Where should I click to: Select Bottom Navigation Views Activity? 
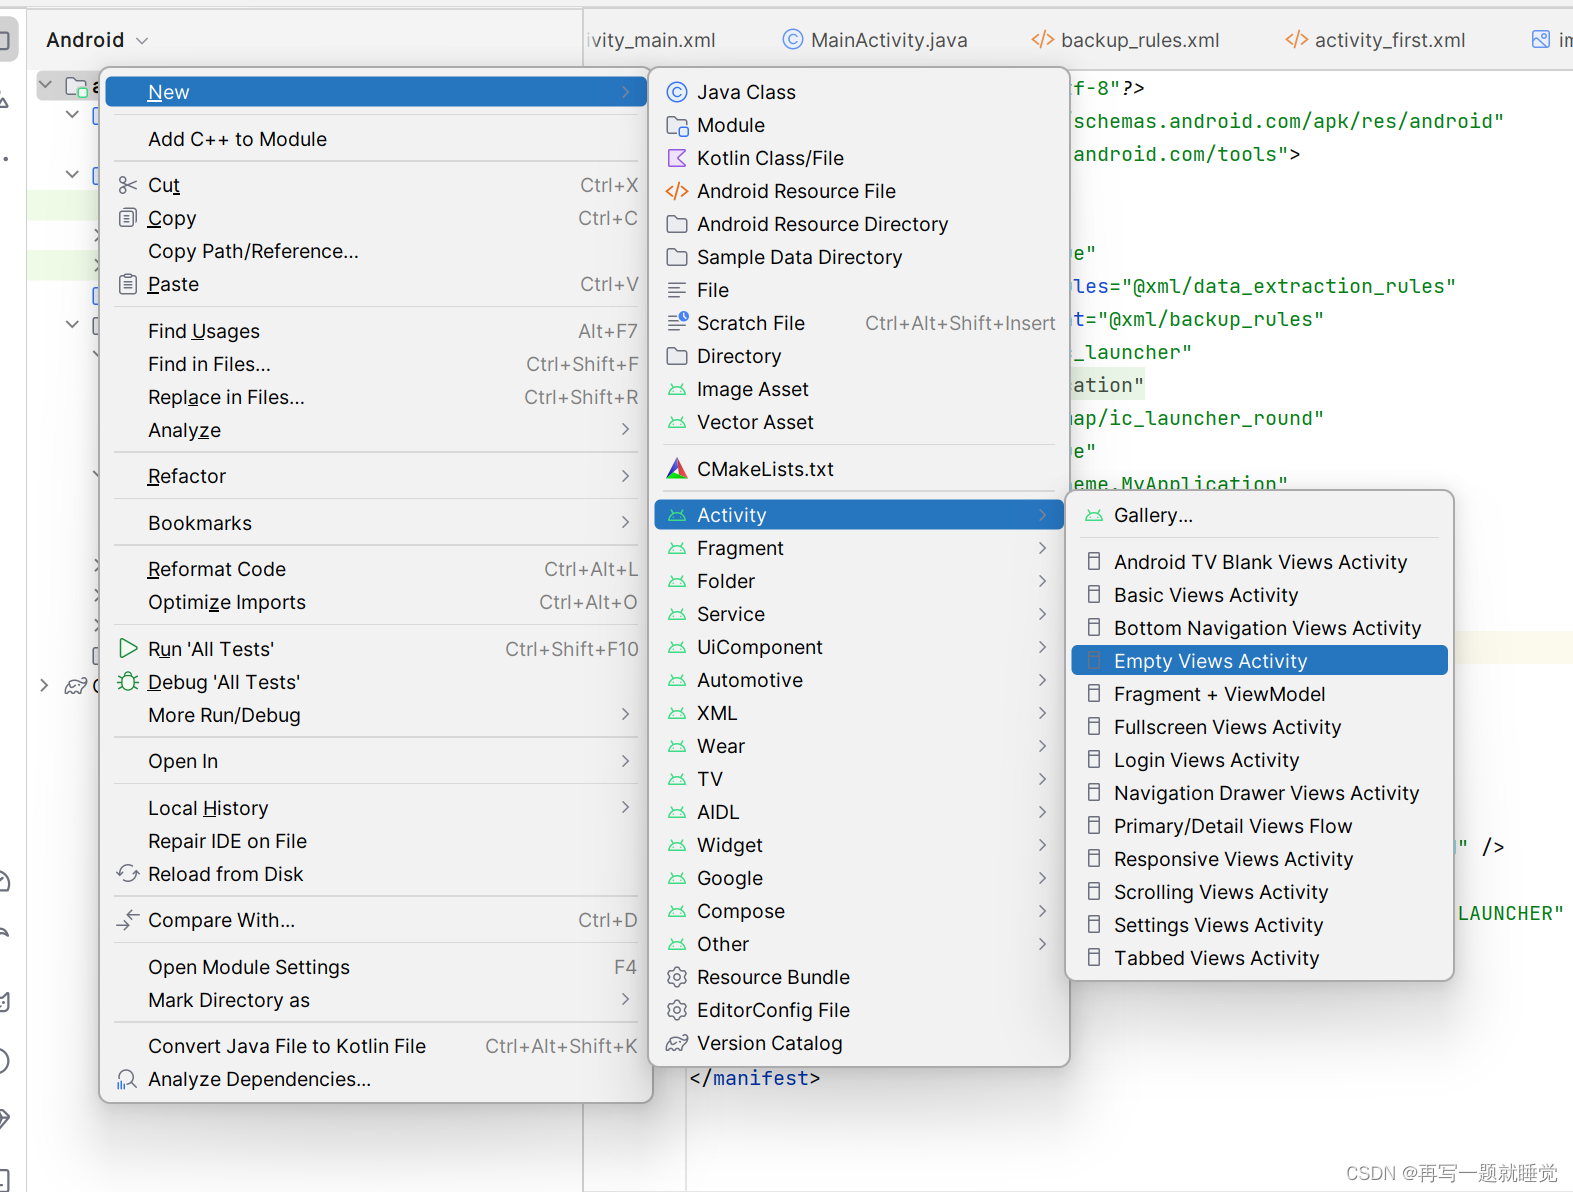(1259, 628)
